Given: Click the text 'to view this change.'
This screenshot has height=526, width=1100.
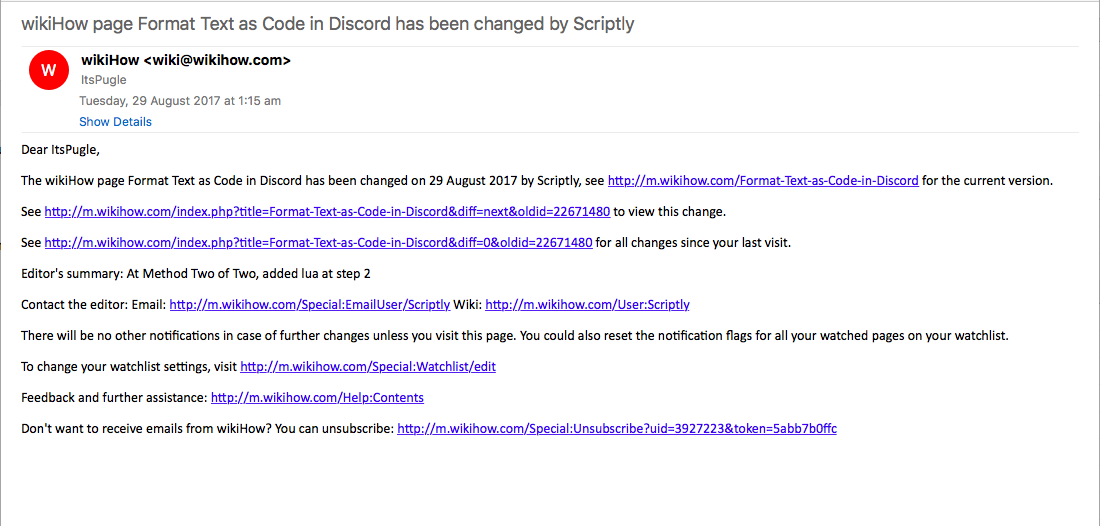Looking at the screenshot, I should coord(668,212).
